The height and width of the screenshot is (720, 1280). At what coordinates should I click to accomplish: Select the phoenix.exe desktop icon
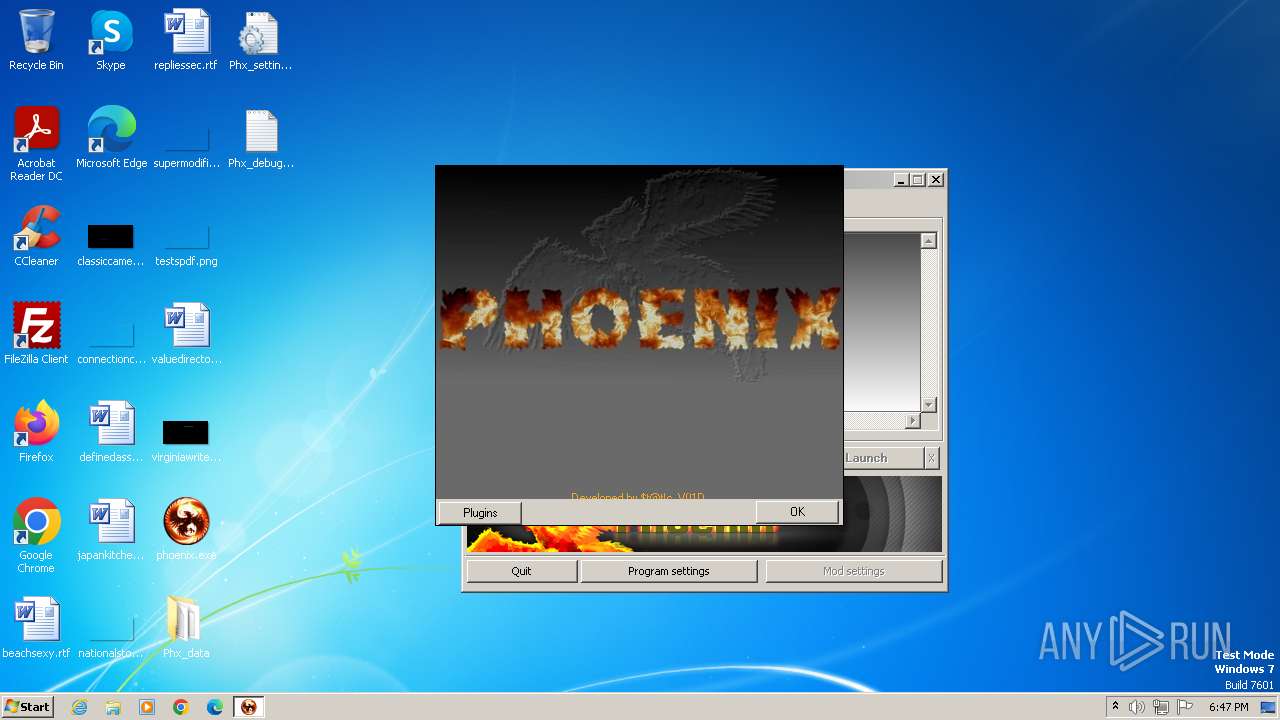186,530
